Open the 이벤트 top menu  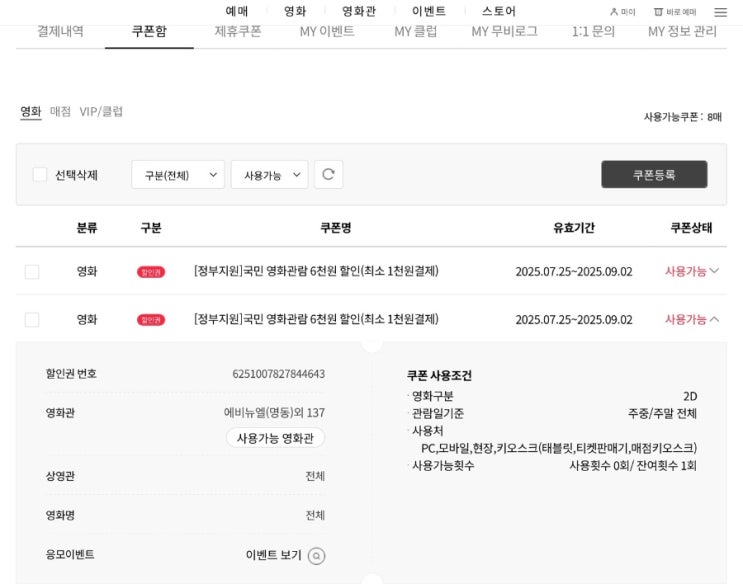click(x=428, y=11)
